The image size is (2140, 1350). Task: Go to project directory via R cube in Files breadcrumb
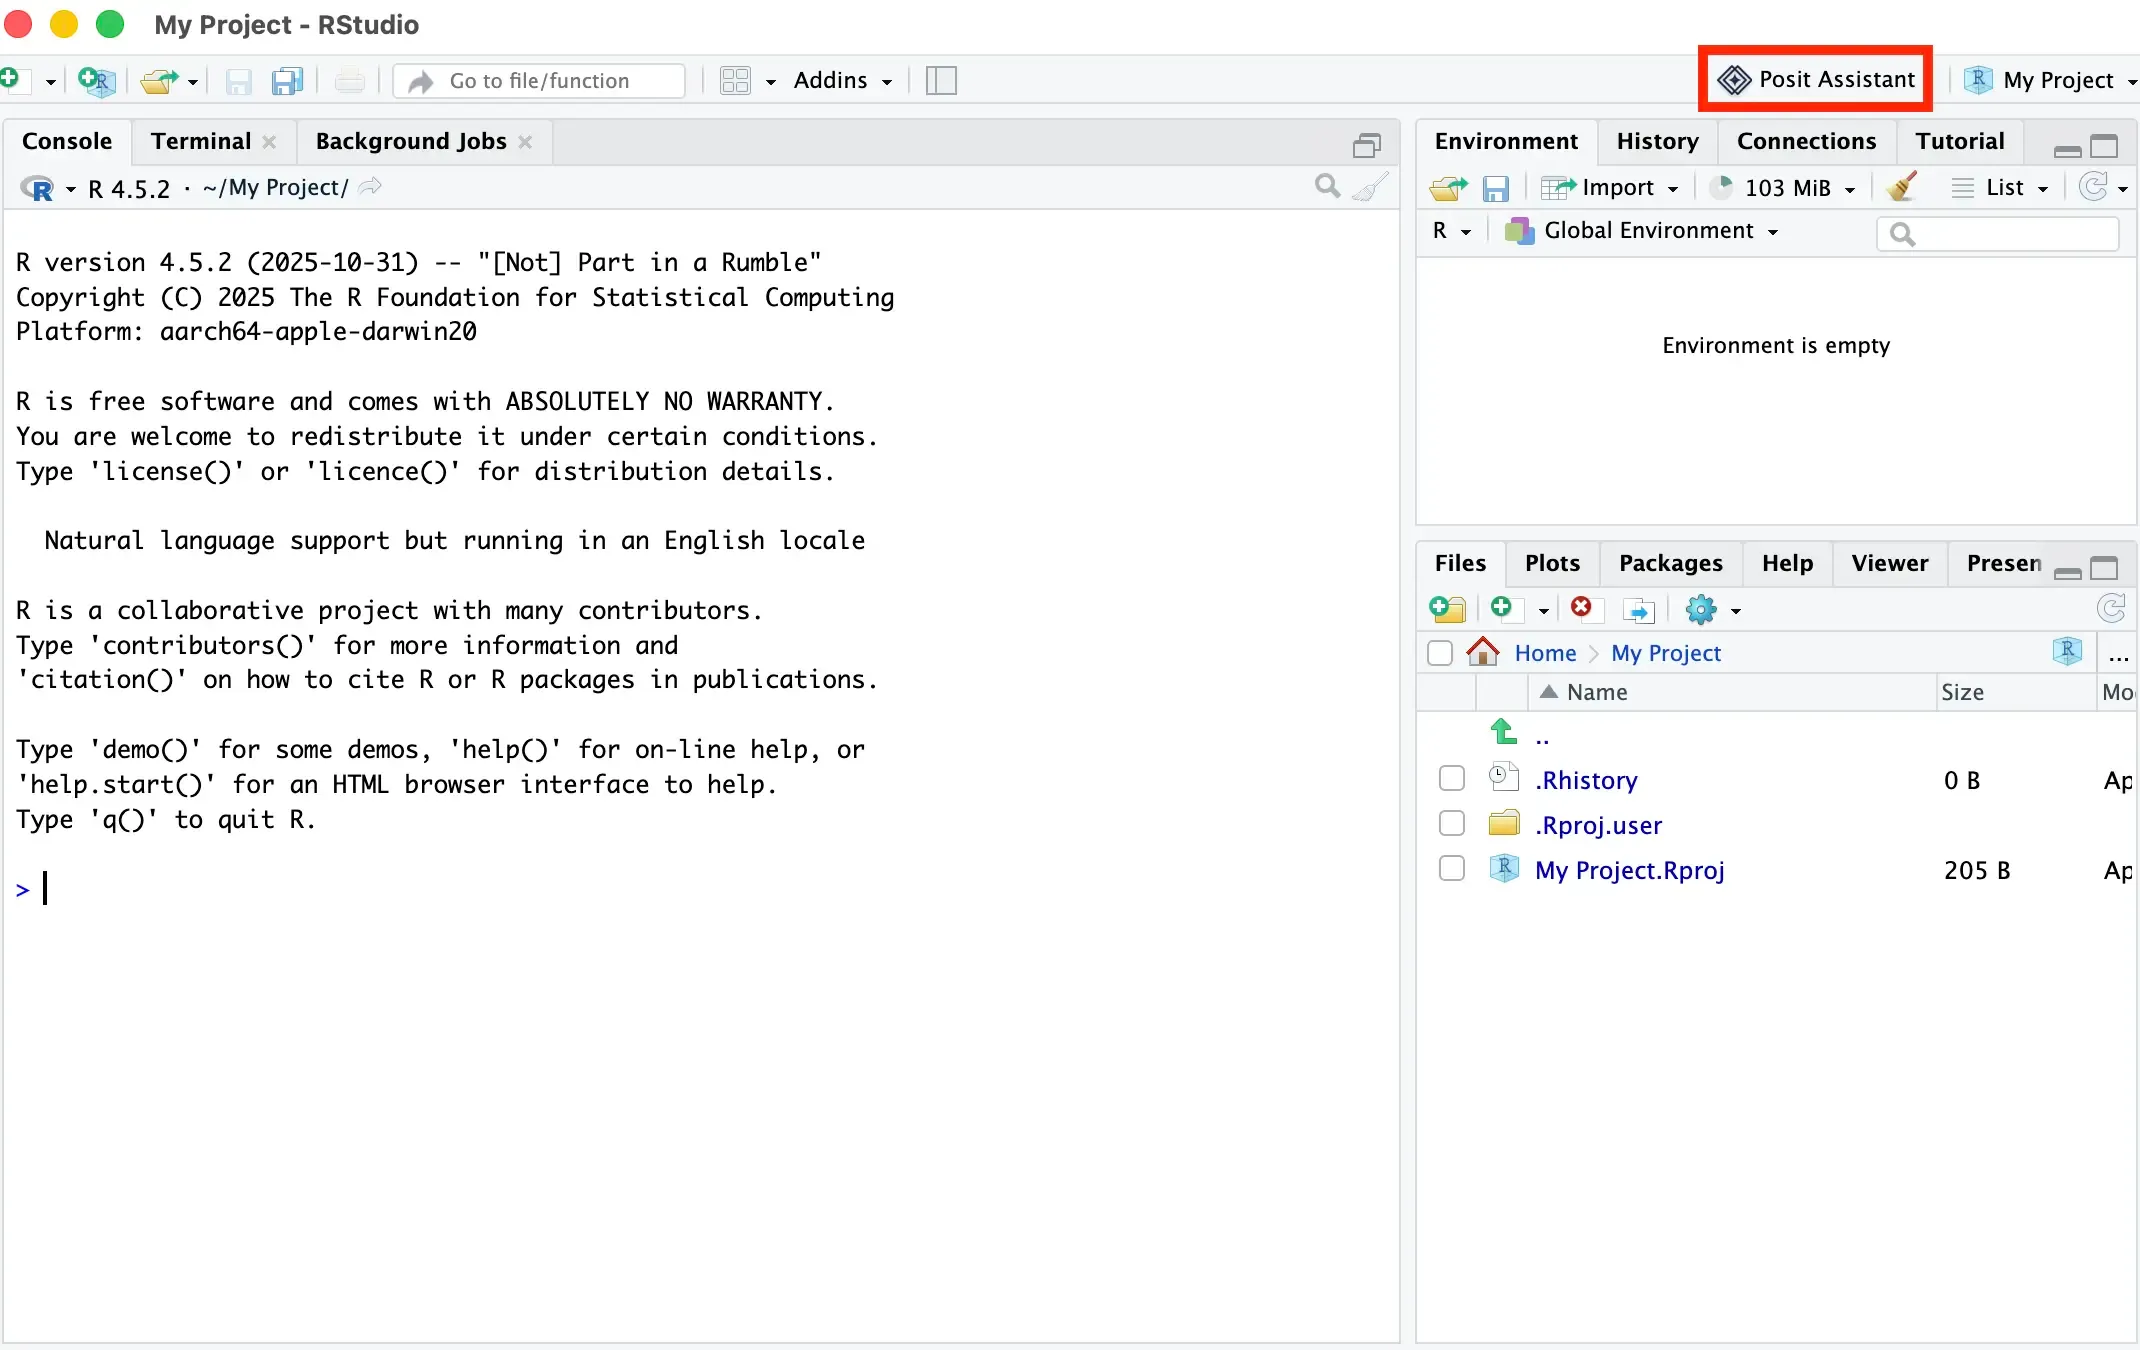pyautogui.click(x=2067, y=651)
